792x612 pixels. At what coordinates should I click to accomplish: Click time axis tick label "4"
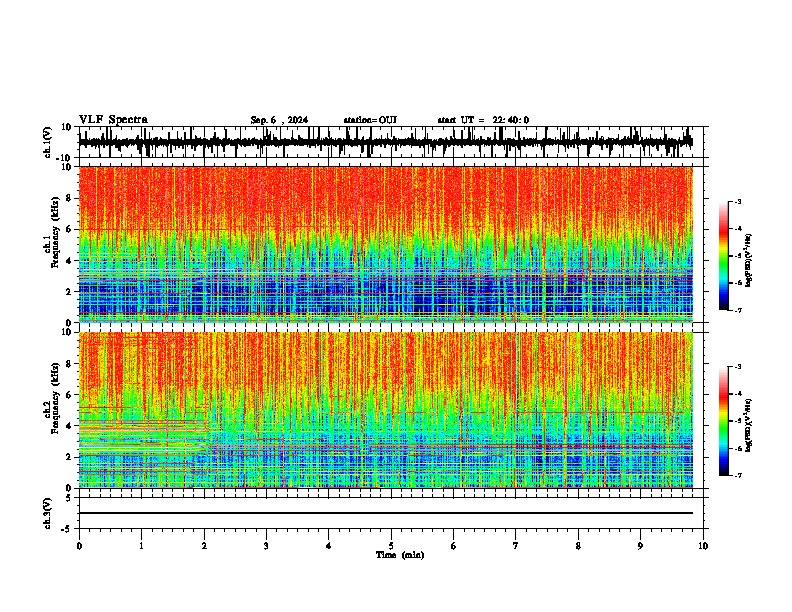329,546
